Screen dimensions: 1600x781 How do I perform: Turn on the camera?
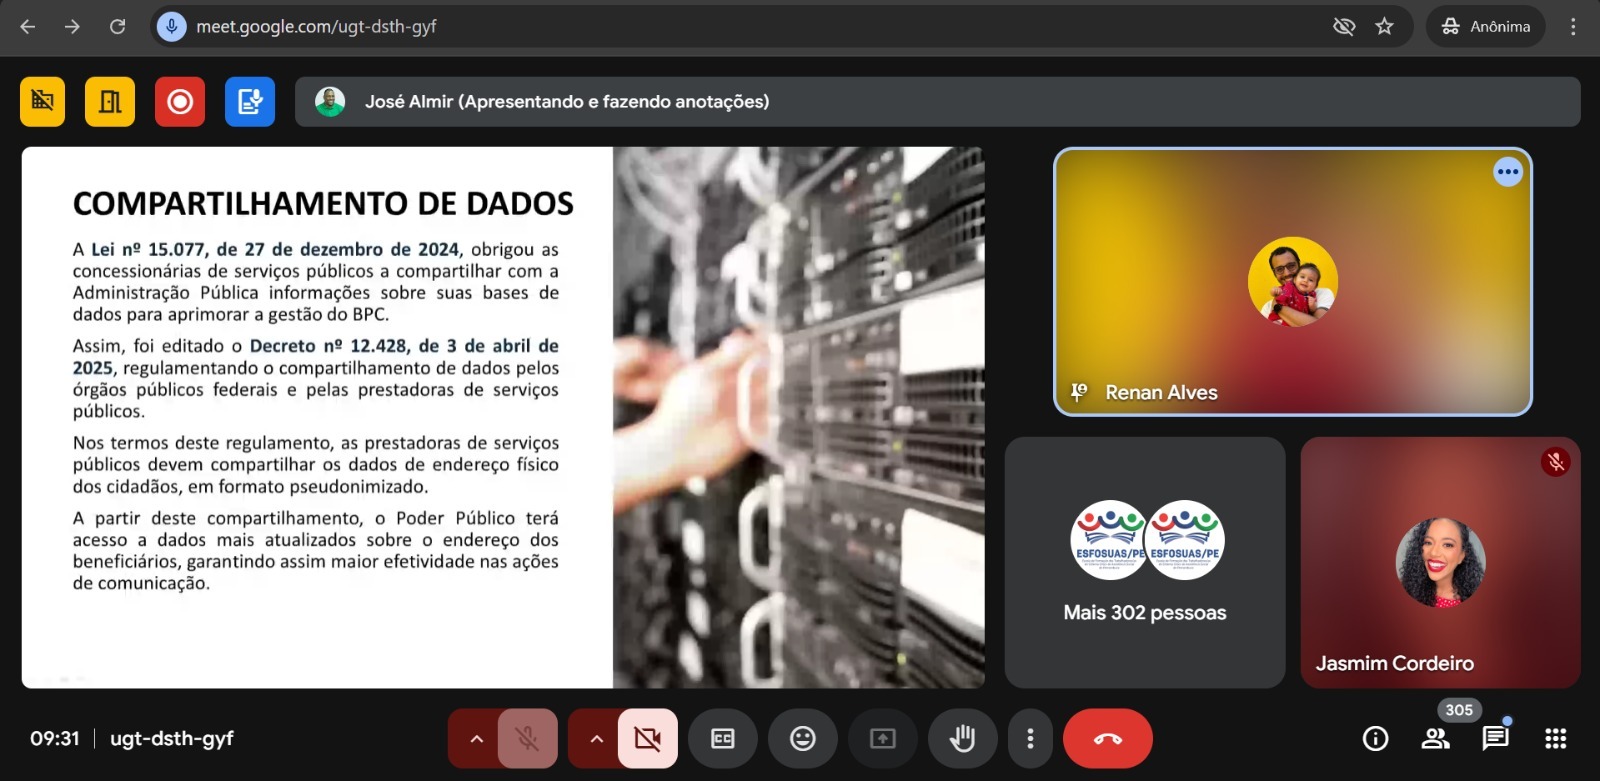click(x=647, y=739)
